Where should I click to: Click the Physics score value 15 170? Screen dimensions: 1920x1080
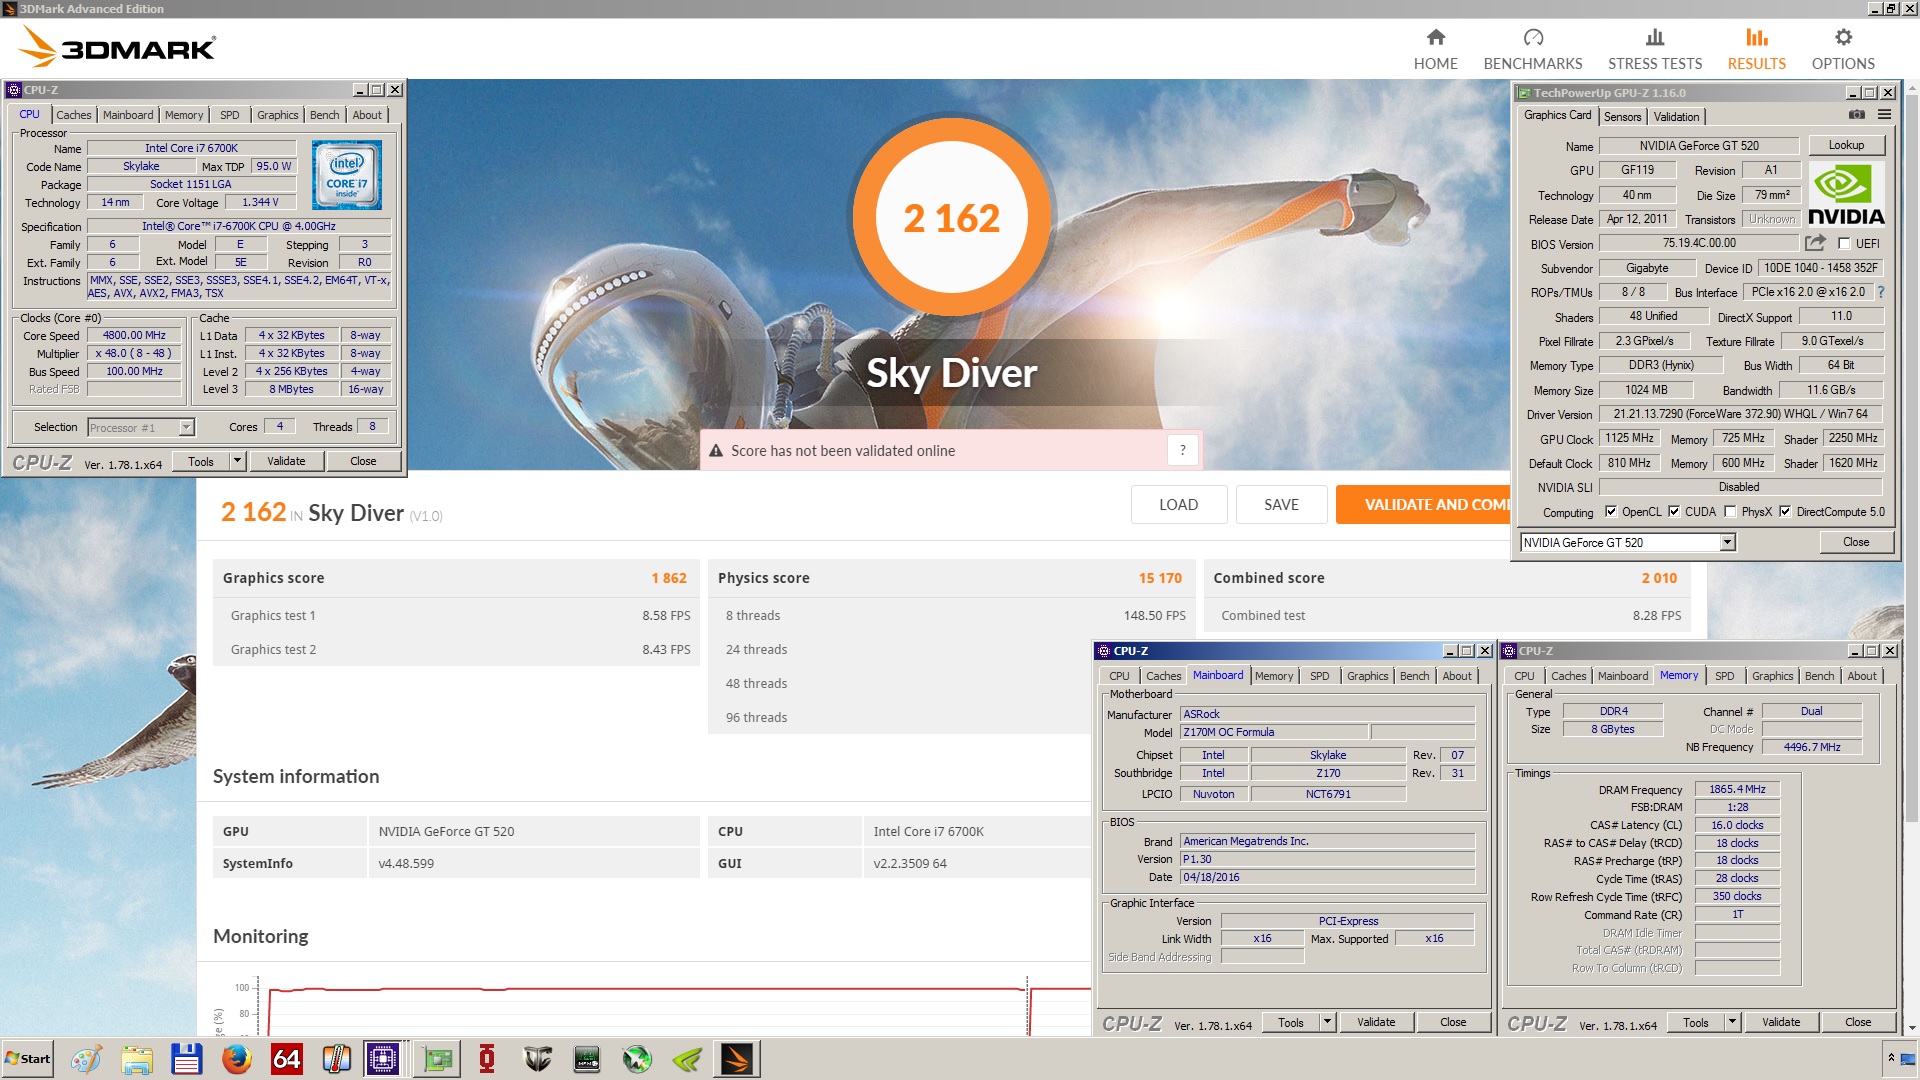click(1160, 578)
